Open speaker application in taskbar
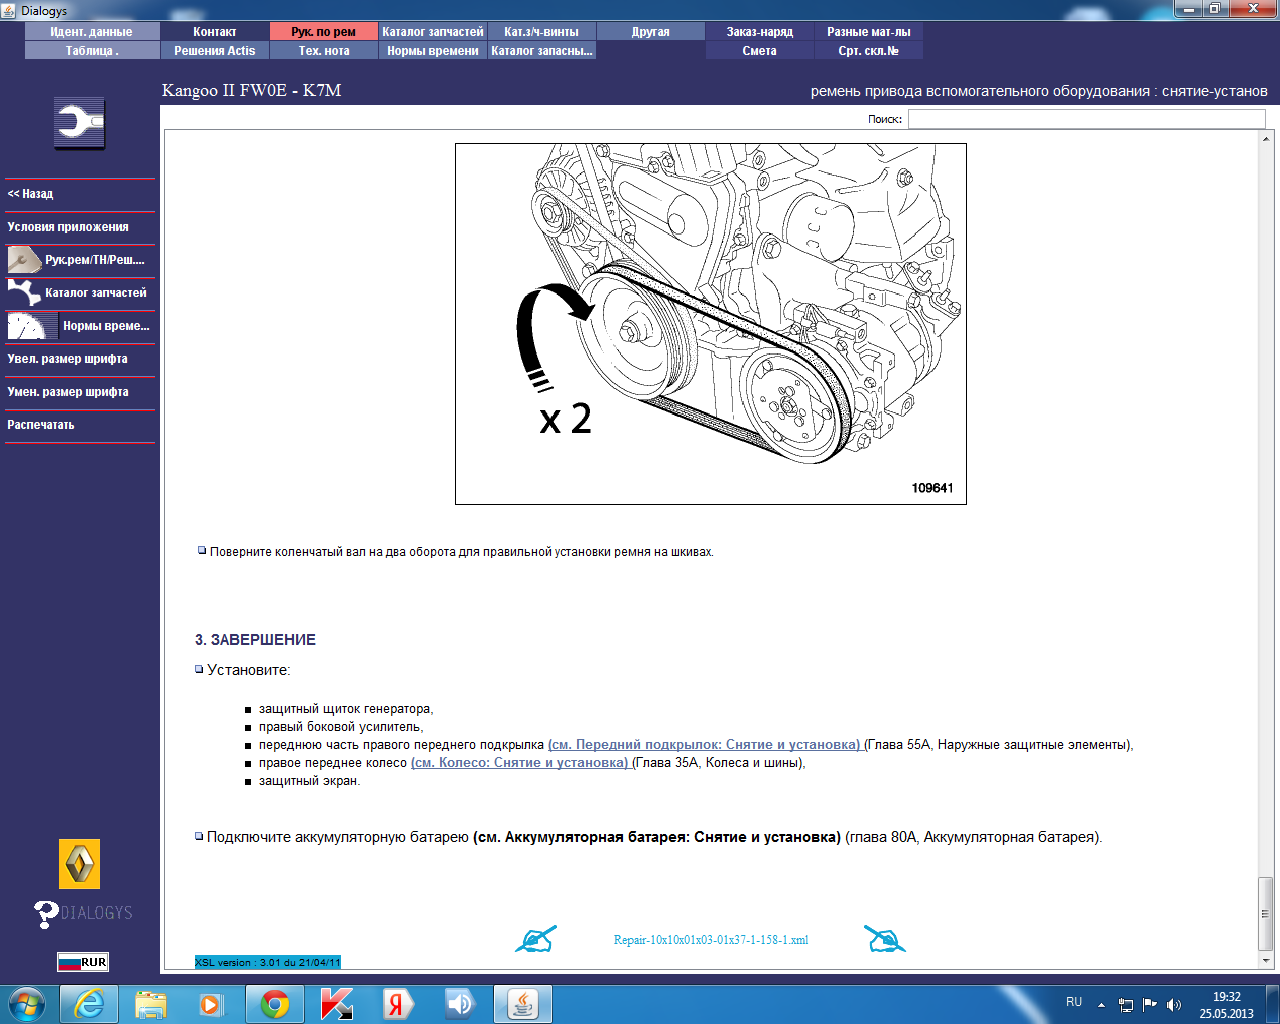 pyautogui.click(x=460, y=1004)
